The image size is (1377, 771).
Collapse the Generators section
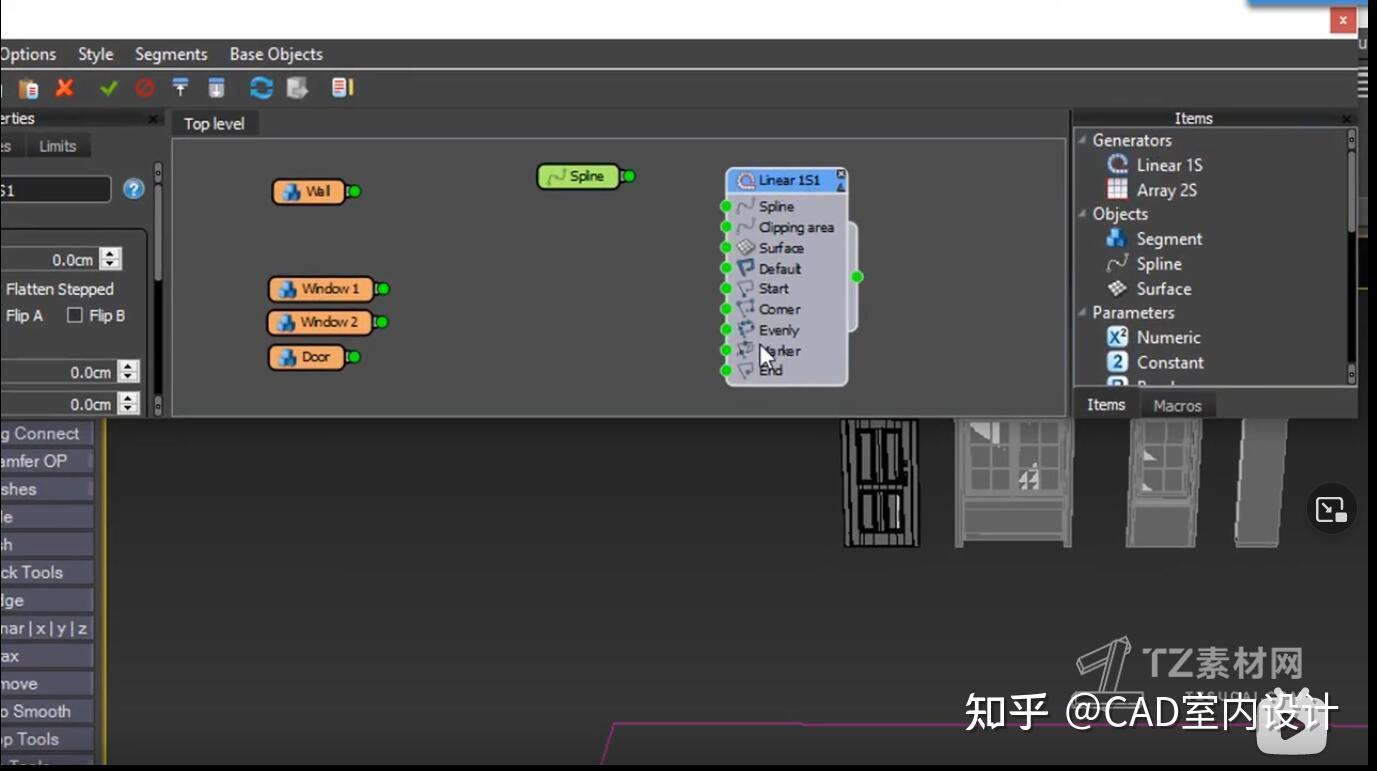point(1084,140)
